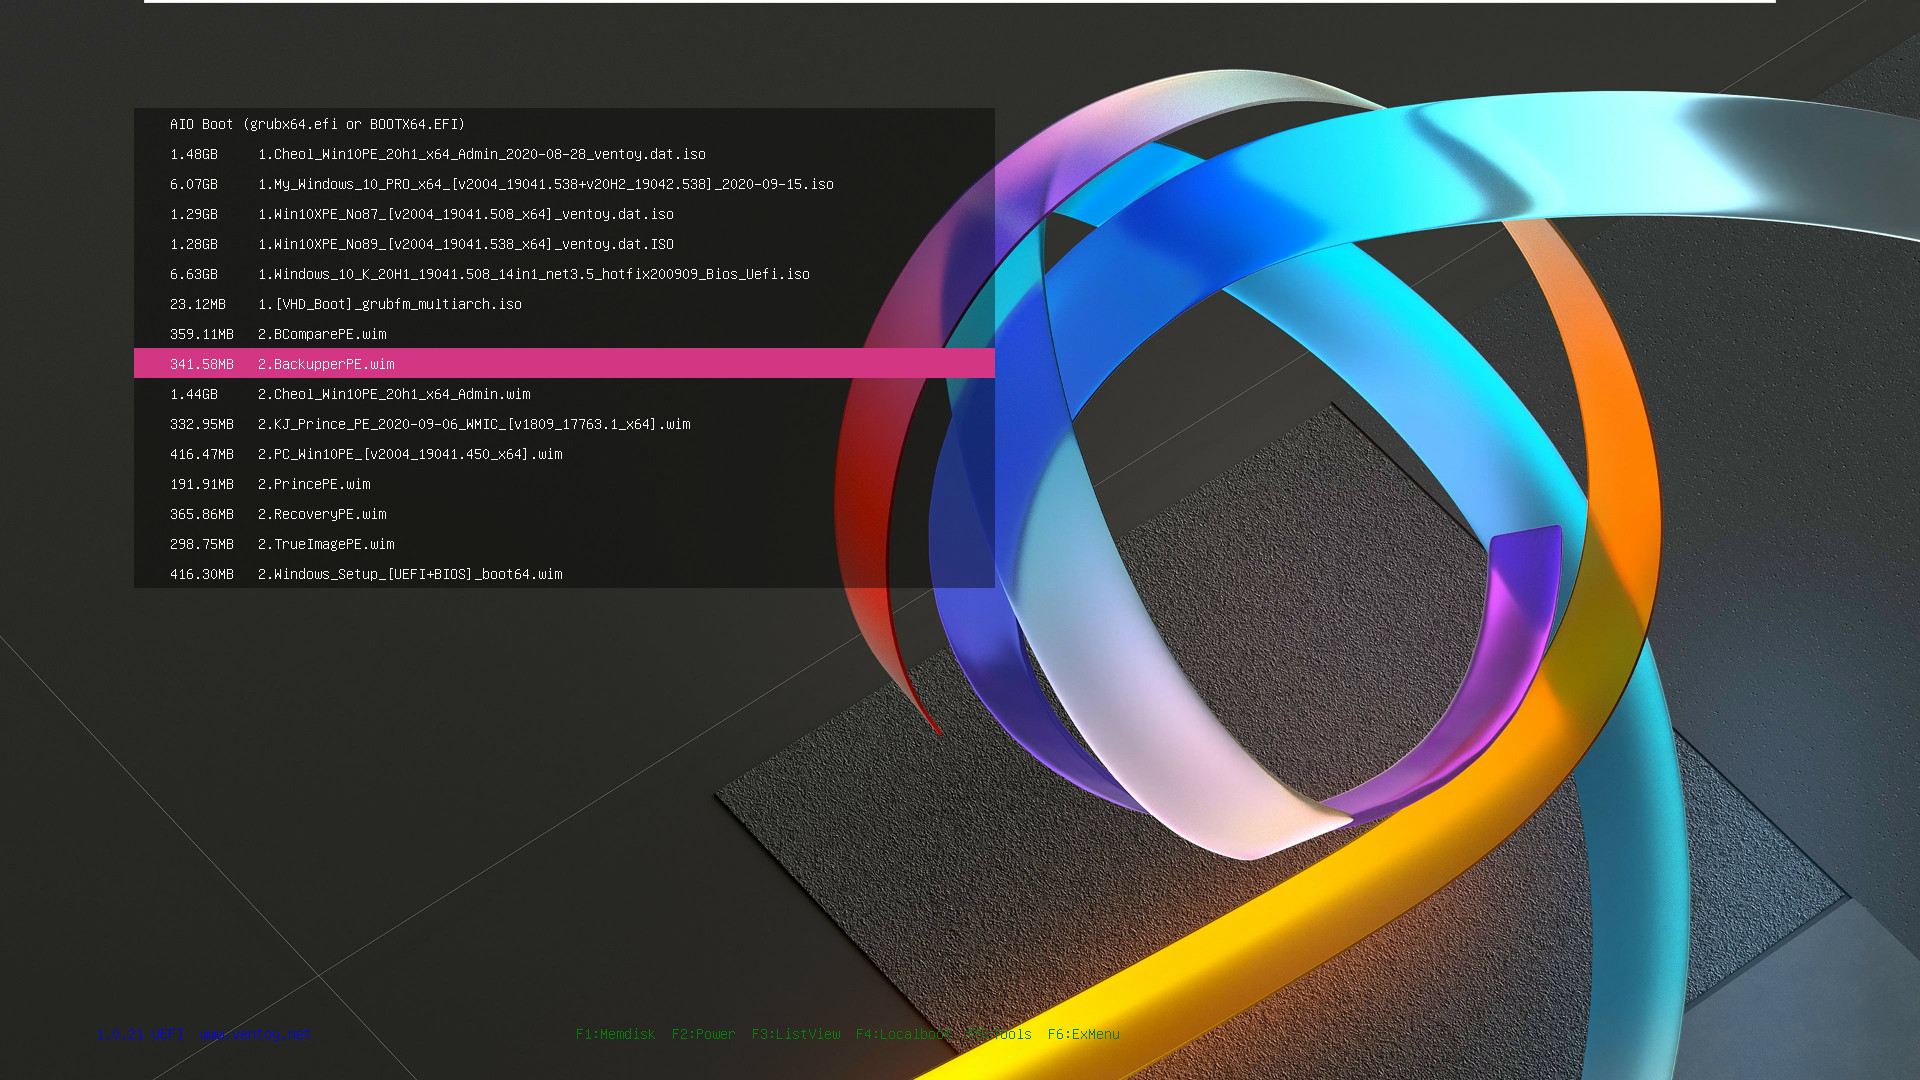Select Windows_10_K_20H1 14in1 Bios_Uefi.iso
The height and width of the screenshot is (1080, 1920).
pyautogui.click(x=564, y=274)
